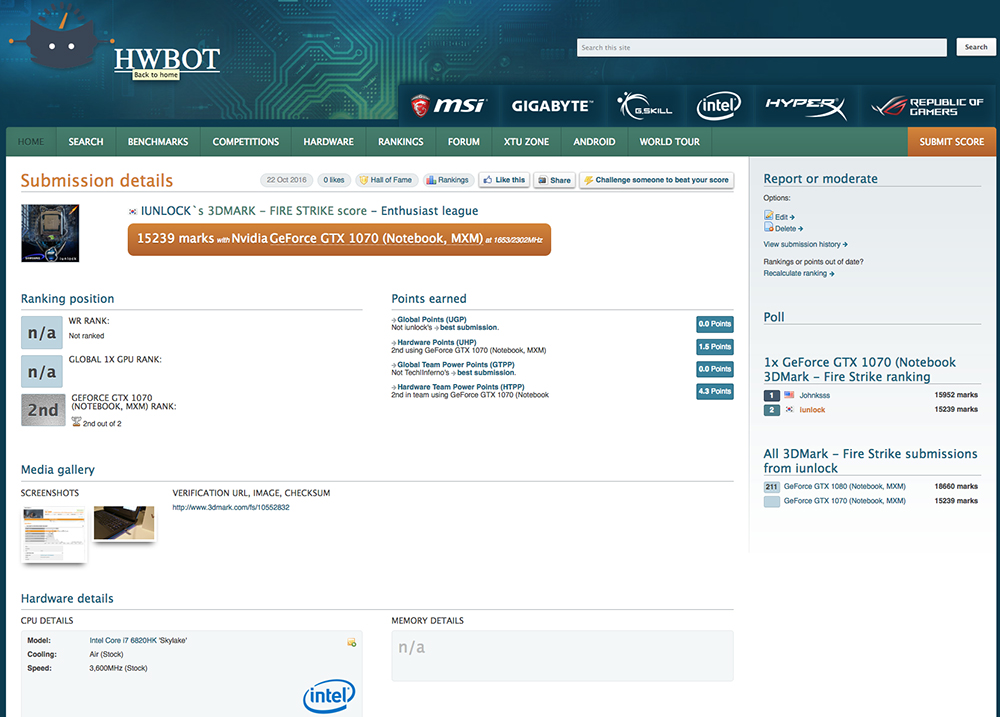
Task: Click the trophy icon beside 2nd out of 2
Action: [76, 422]
